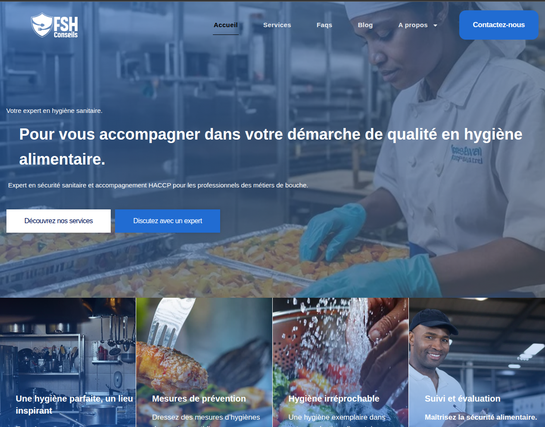The height and width of the screenshot is (427, 545).
Task: Click the Suivi et évaluation heading
Action: [463, 399]
